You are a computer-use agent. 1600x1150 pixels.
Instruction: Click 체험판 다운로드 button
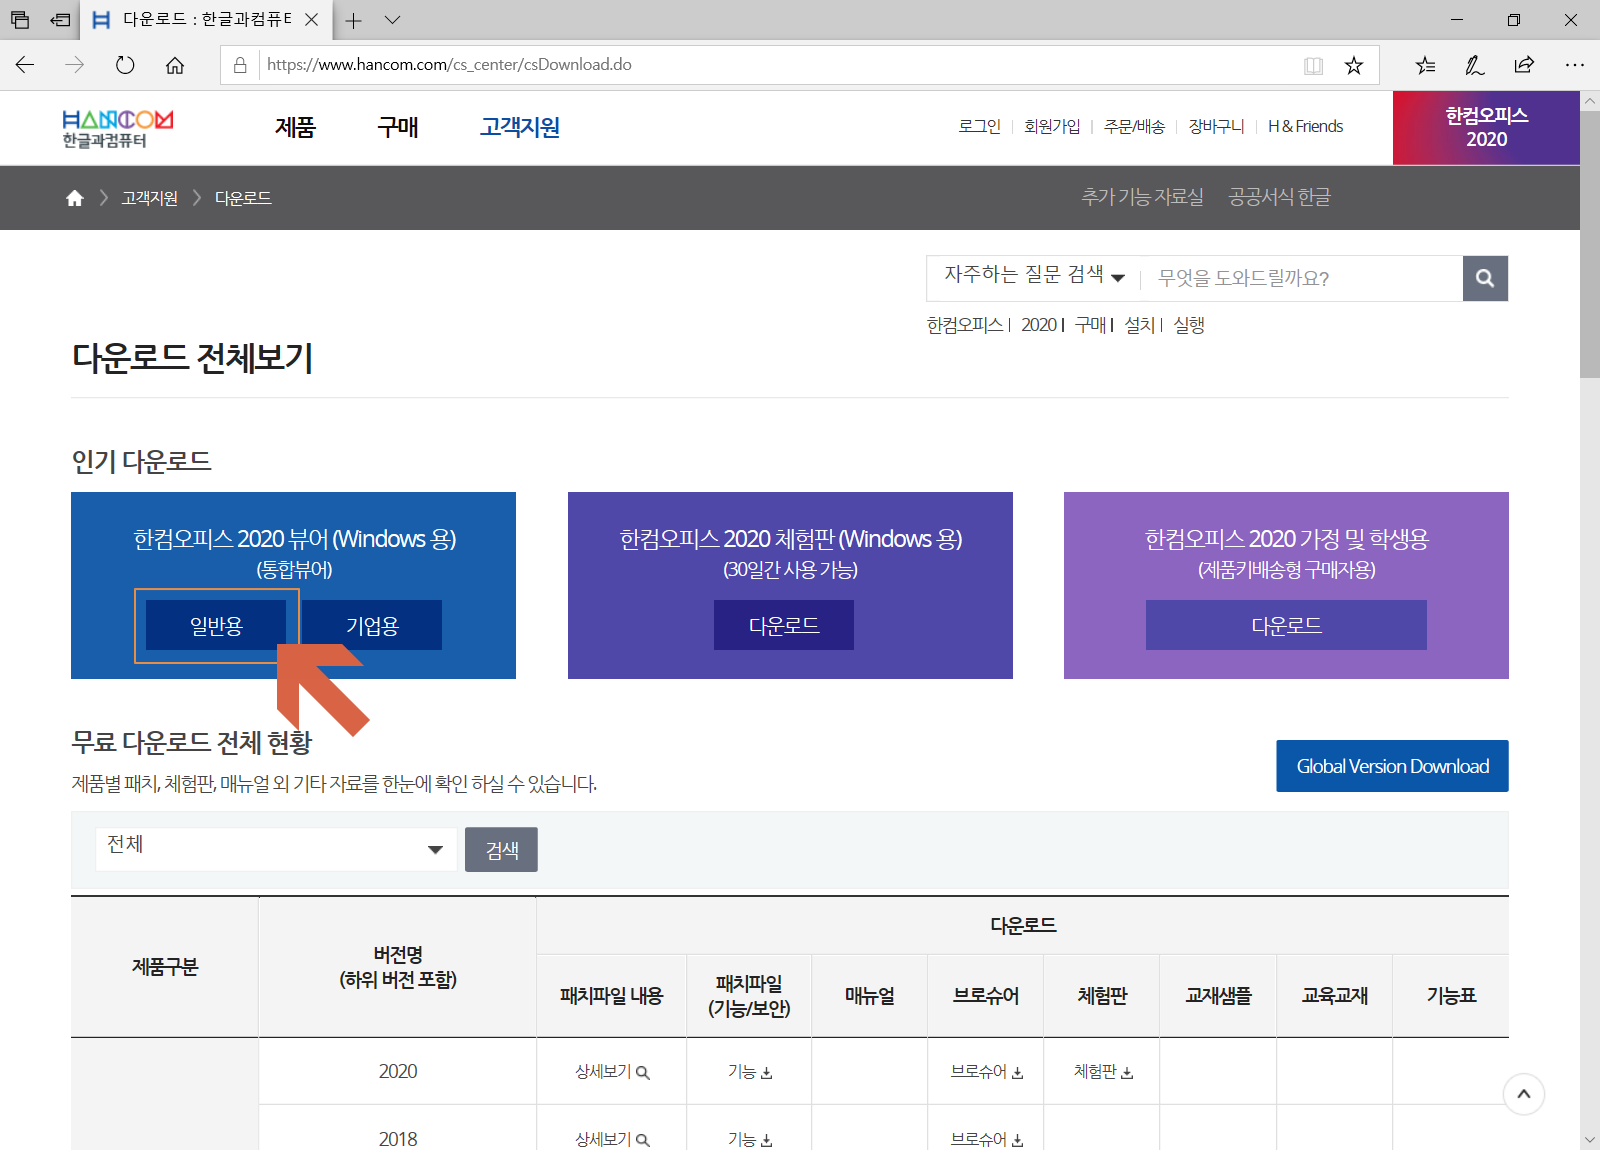coord(784,625)
